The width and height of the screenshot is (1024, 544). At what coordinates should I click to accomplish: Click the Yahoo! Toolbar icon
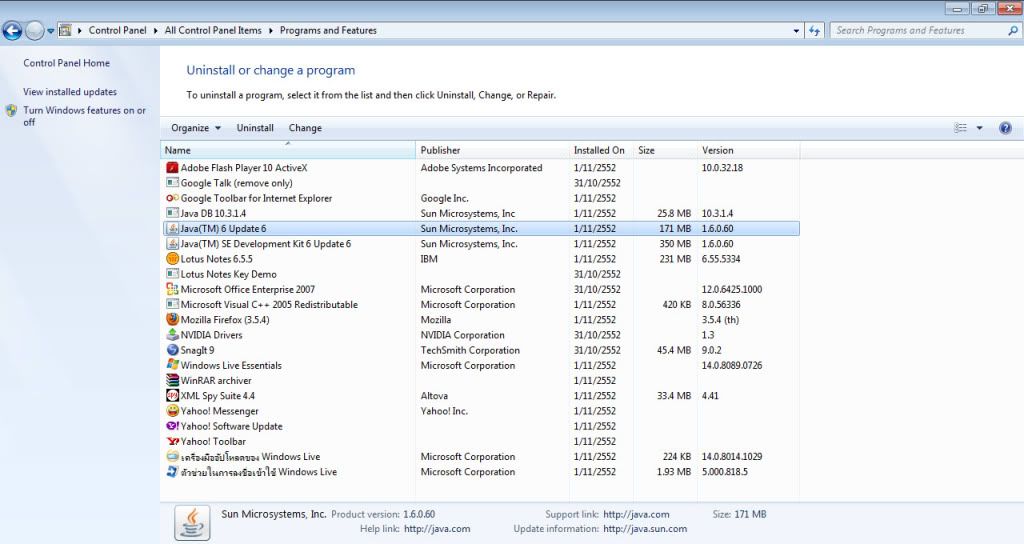tap(172, 441)
